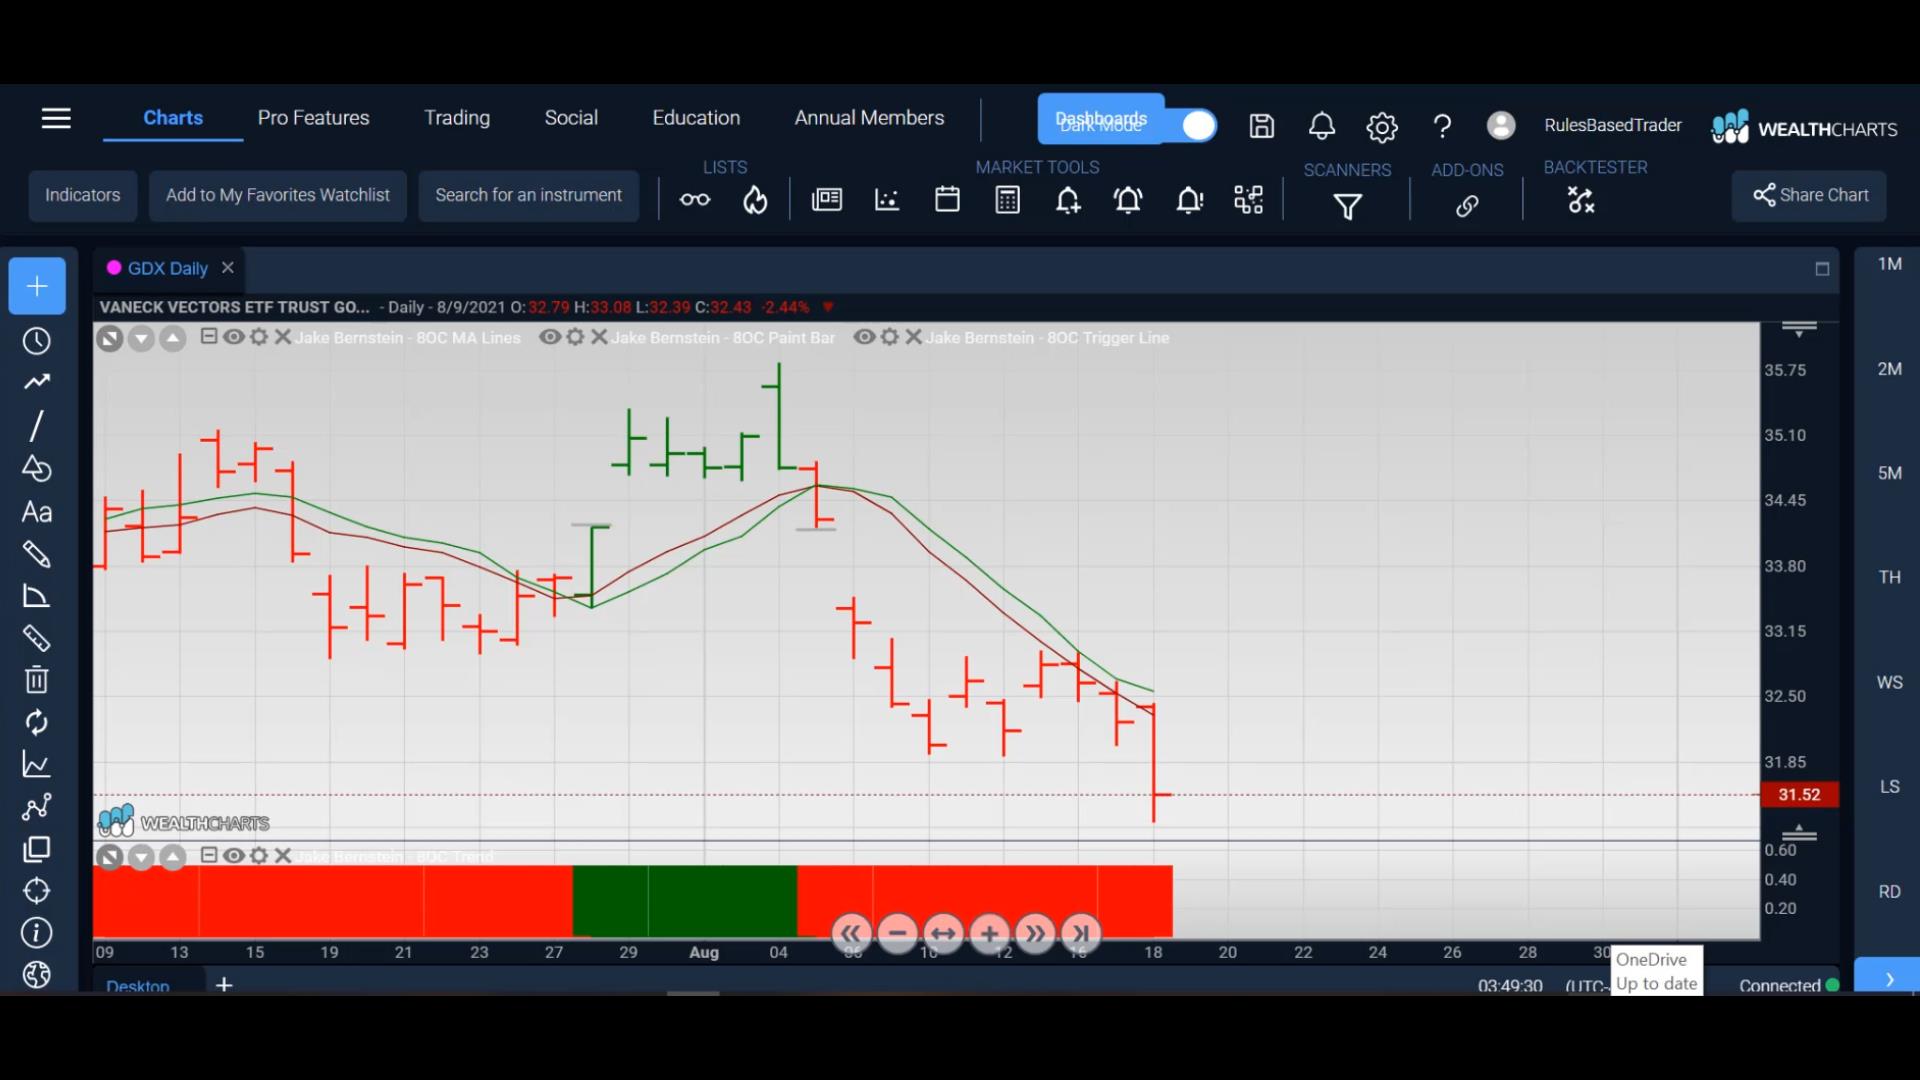Screen dimensions: 1920x1080
Task: Open the news feed icon
Action: [827, 200]
